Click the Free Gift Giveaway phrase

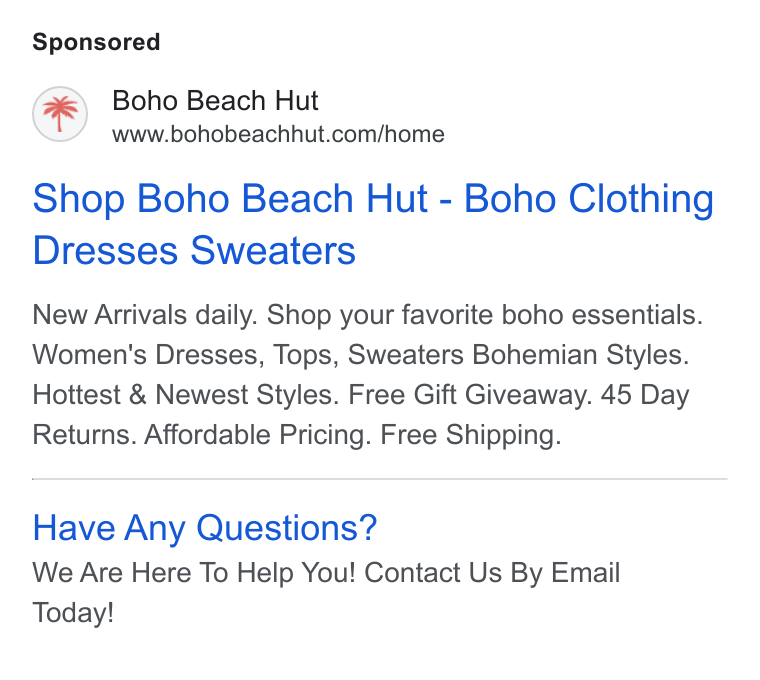tap(470, 395)
